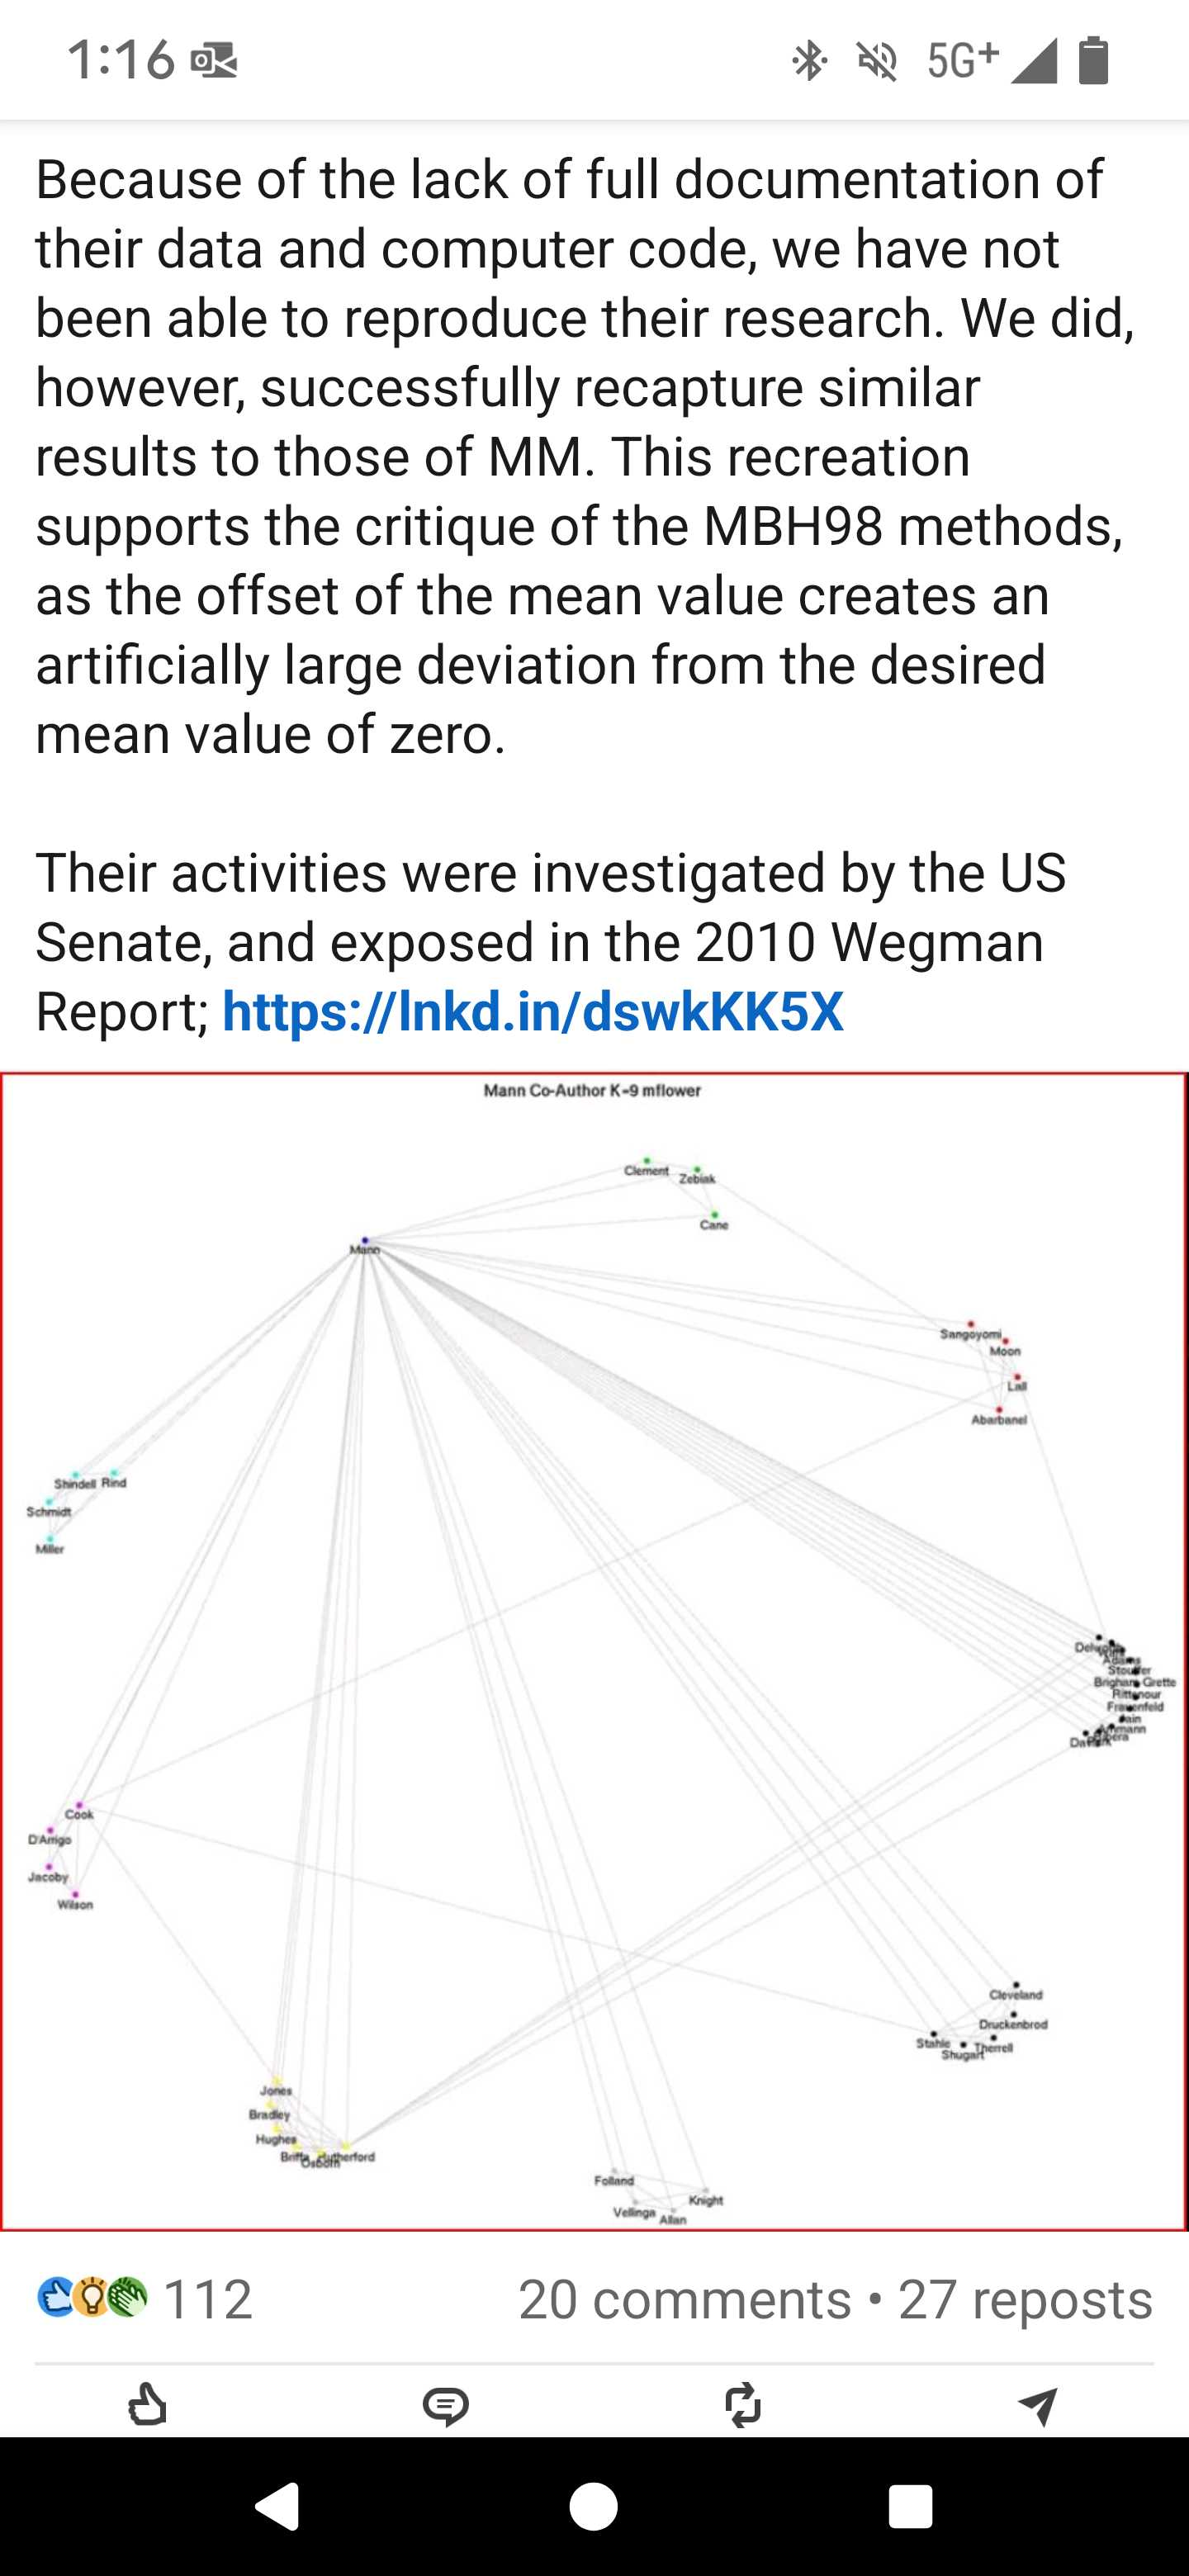Tap the Like thumbs-up icon

pyautogui.click(x=148, y=2405)
